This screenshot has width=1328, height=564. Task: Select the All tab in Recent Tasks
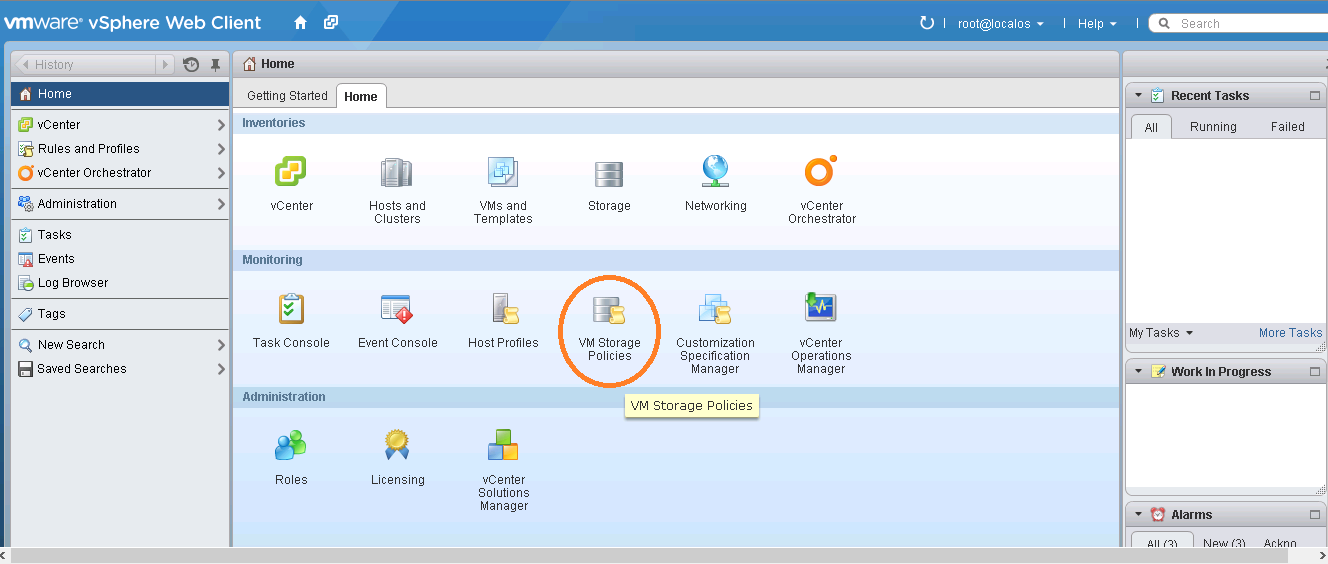coord(1151,127)
